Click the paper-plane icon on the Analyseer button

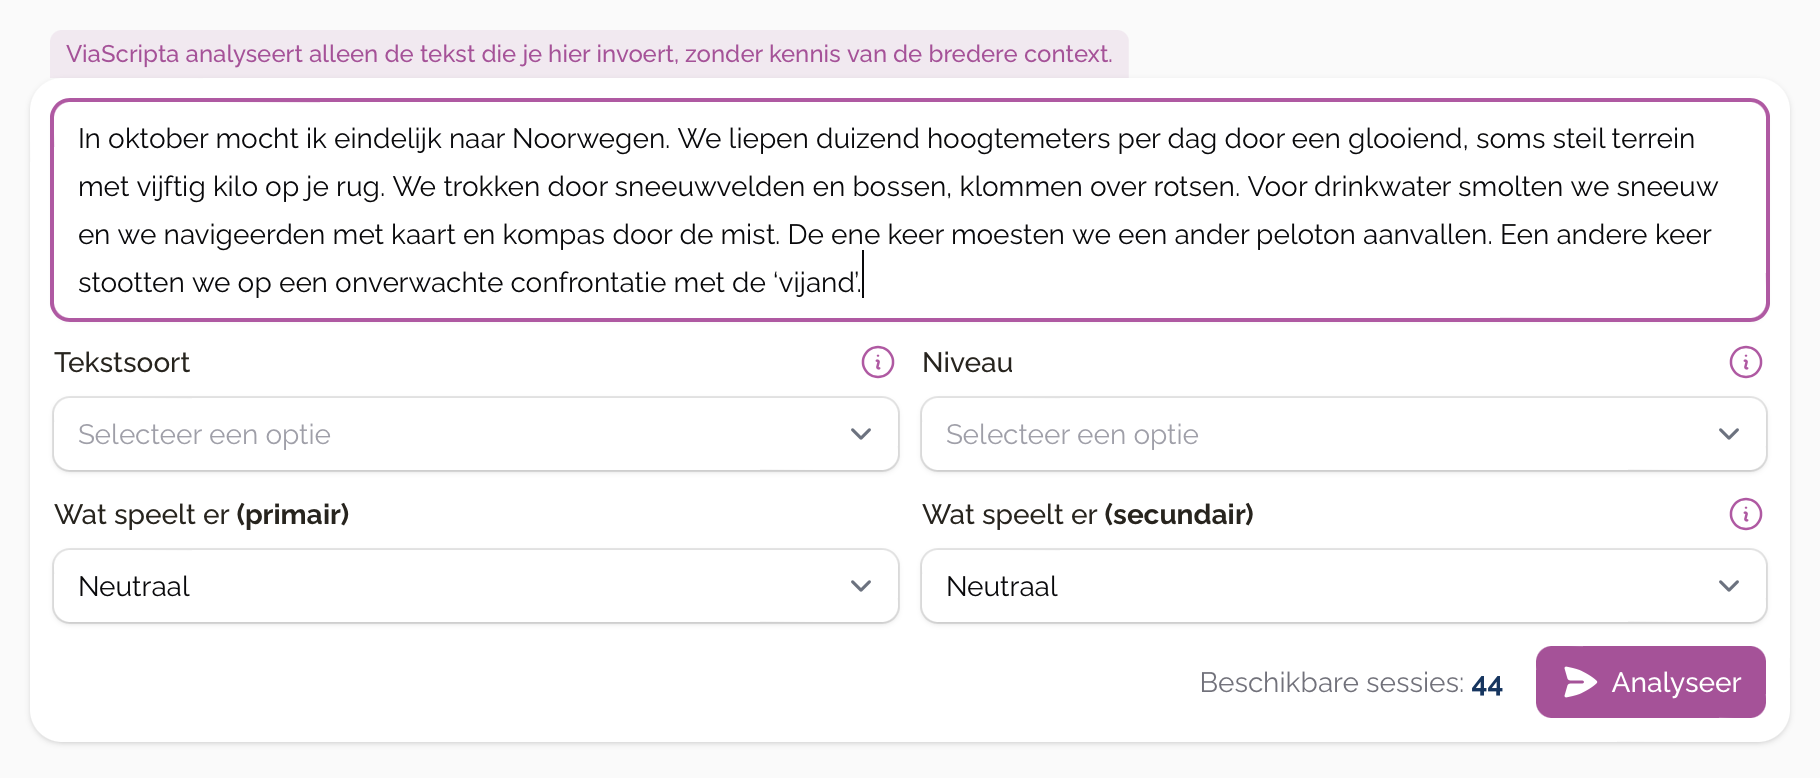tap(1580, 682)
